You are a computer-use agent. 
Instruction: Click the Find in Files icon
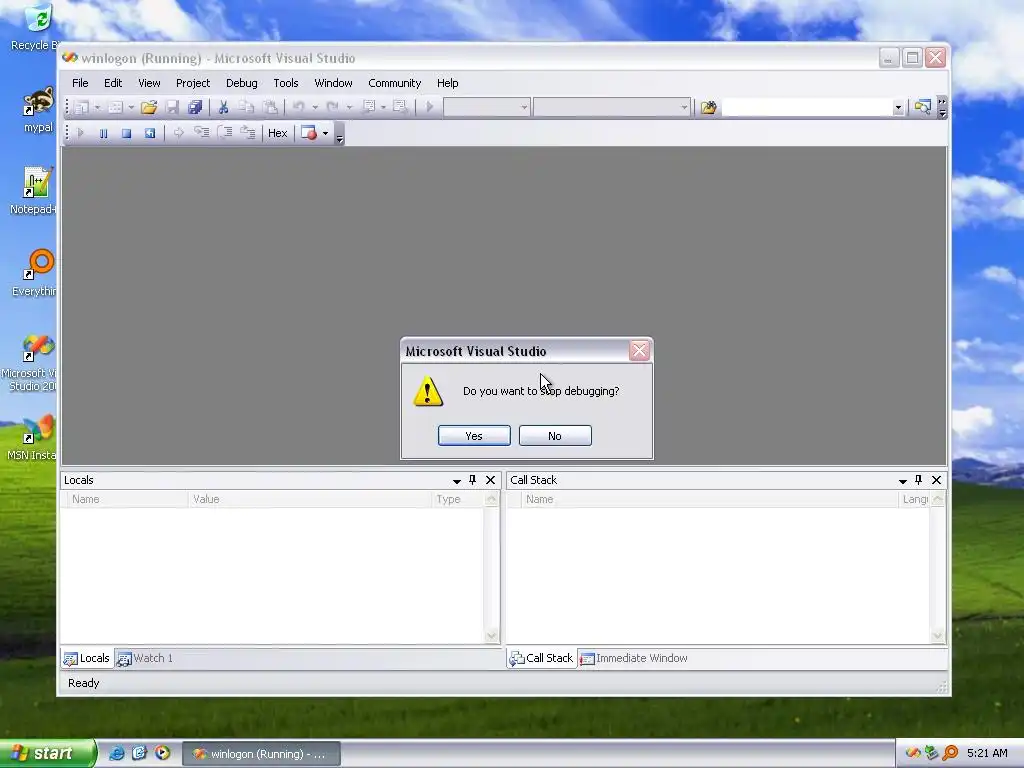click(x=709, y=107)
